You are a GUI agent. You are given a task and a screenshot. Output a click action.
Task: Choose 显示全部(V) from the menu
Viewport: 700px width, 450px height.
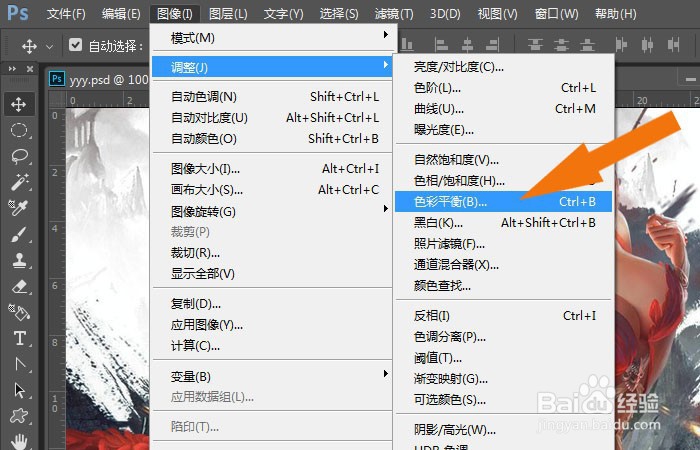(272, 274)
